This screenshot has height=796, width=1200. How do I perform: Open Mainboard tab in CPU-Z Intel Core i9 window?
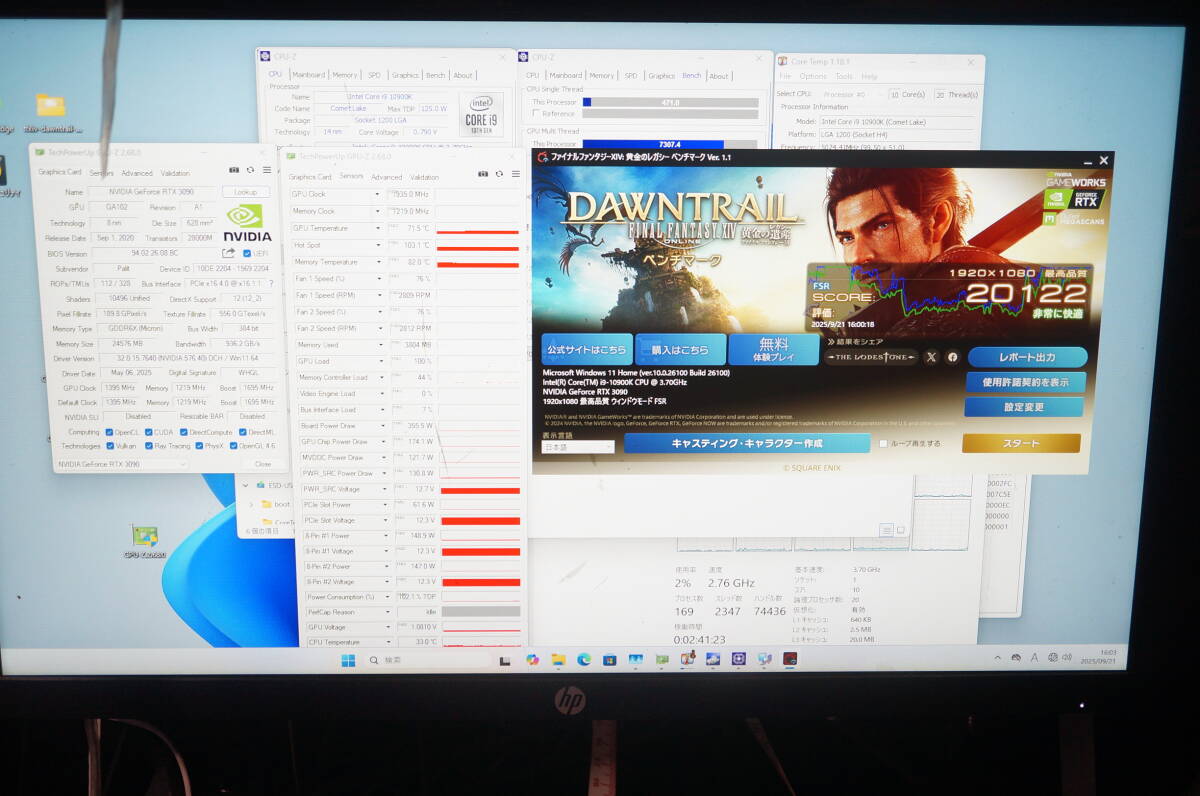coord(308,75)
